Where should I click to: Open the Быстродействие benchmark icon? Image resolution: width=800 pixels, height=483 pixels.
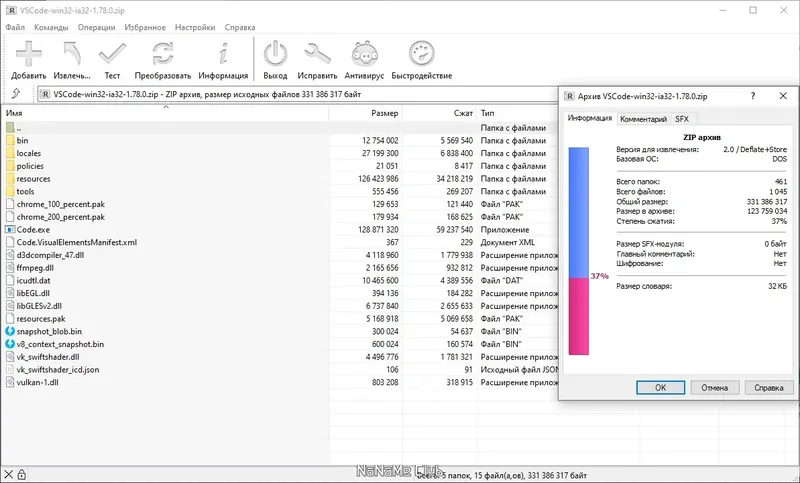pos(422,54)
